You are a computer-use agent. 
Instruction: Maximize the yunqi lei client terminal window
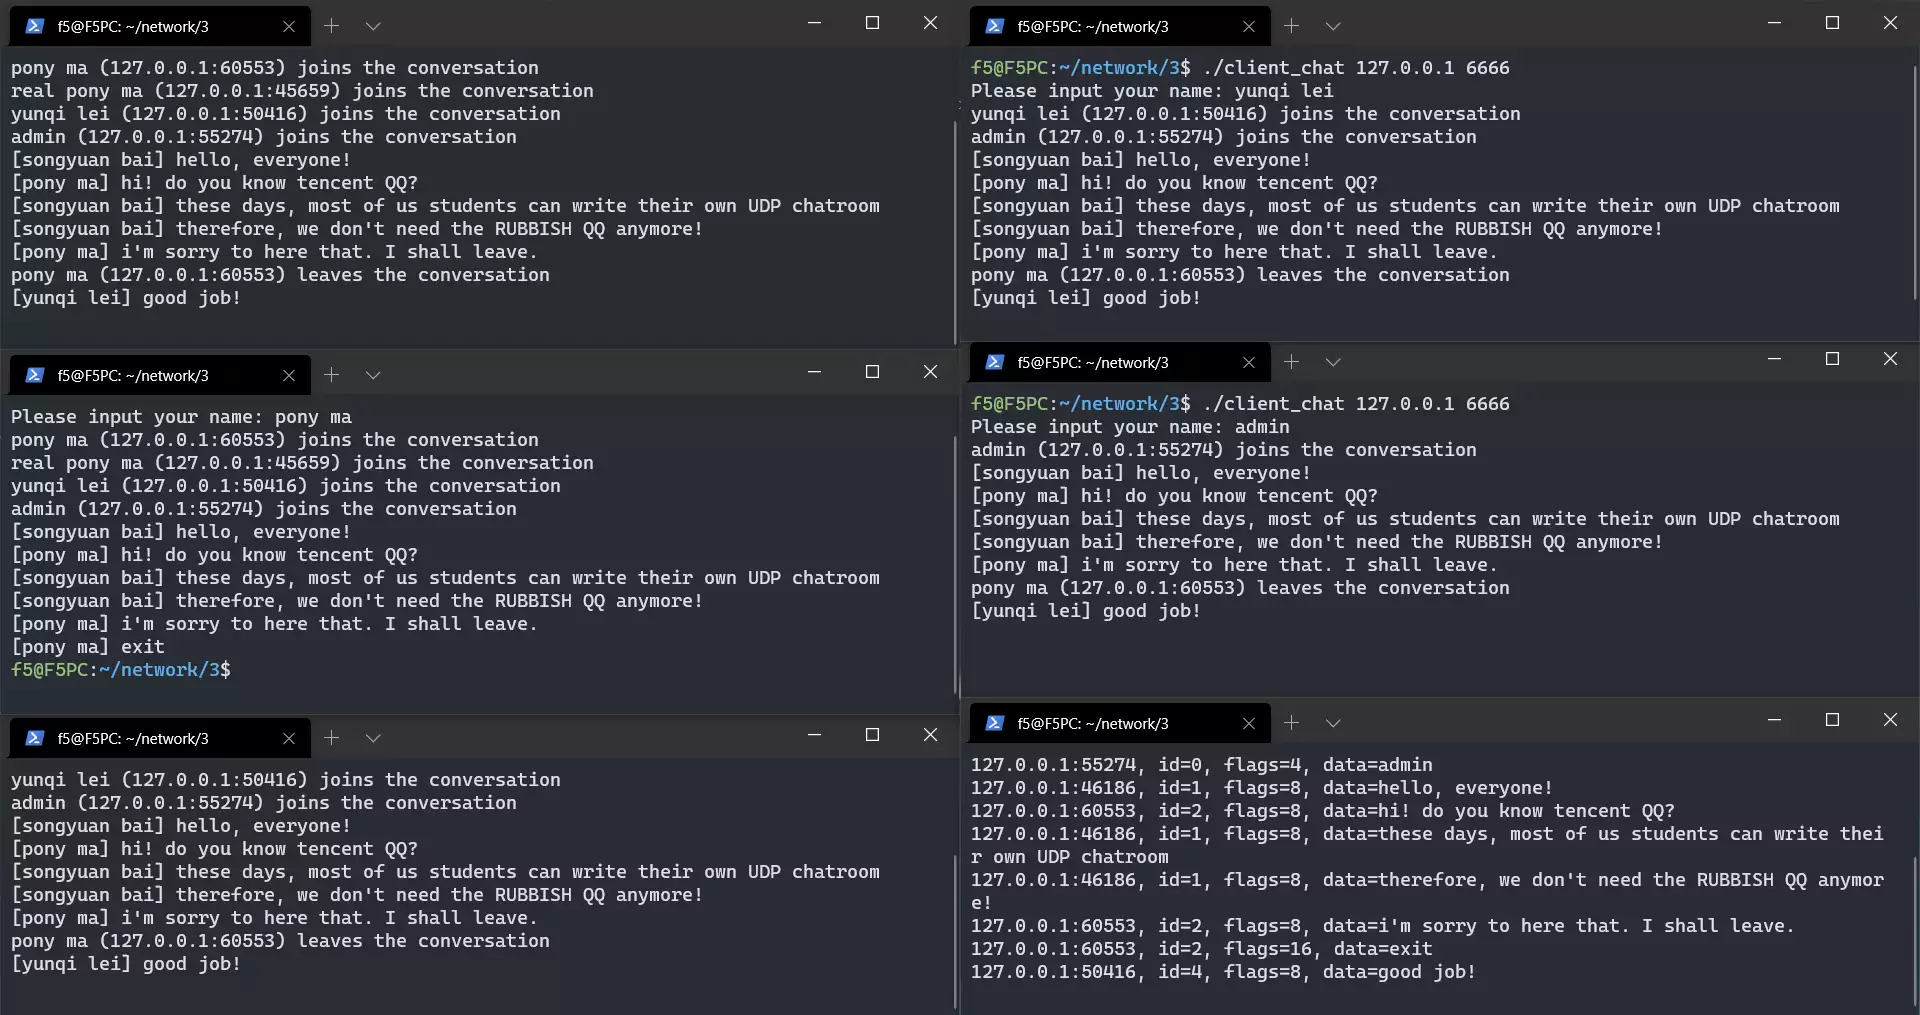(1832, 22)
